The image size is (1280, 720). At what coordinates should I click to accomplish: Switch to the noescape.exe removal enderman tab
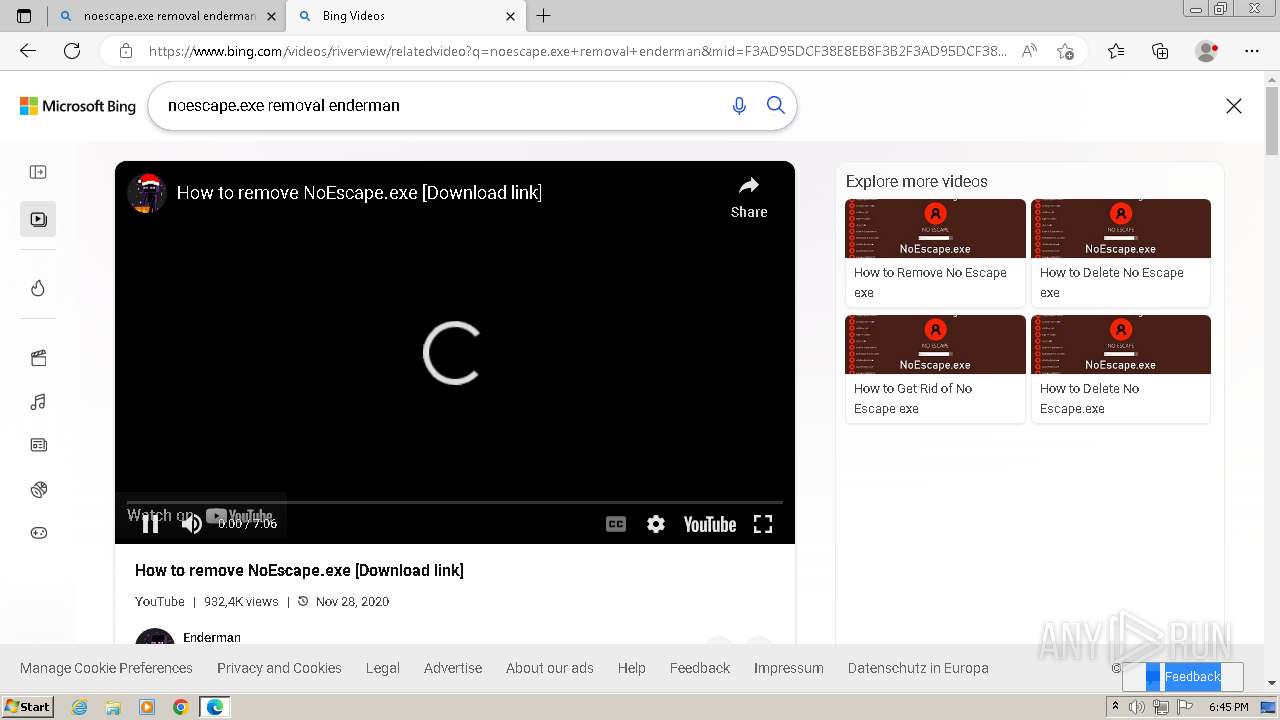[x=167, y=16]
